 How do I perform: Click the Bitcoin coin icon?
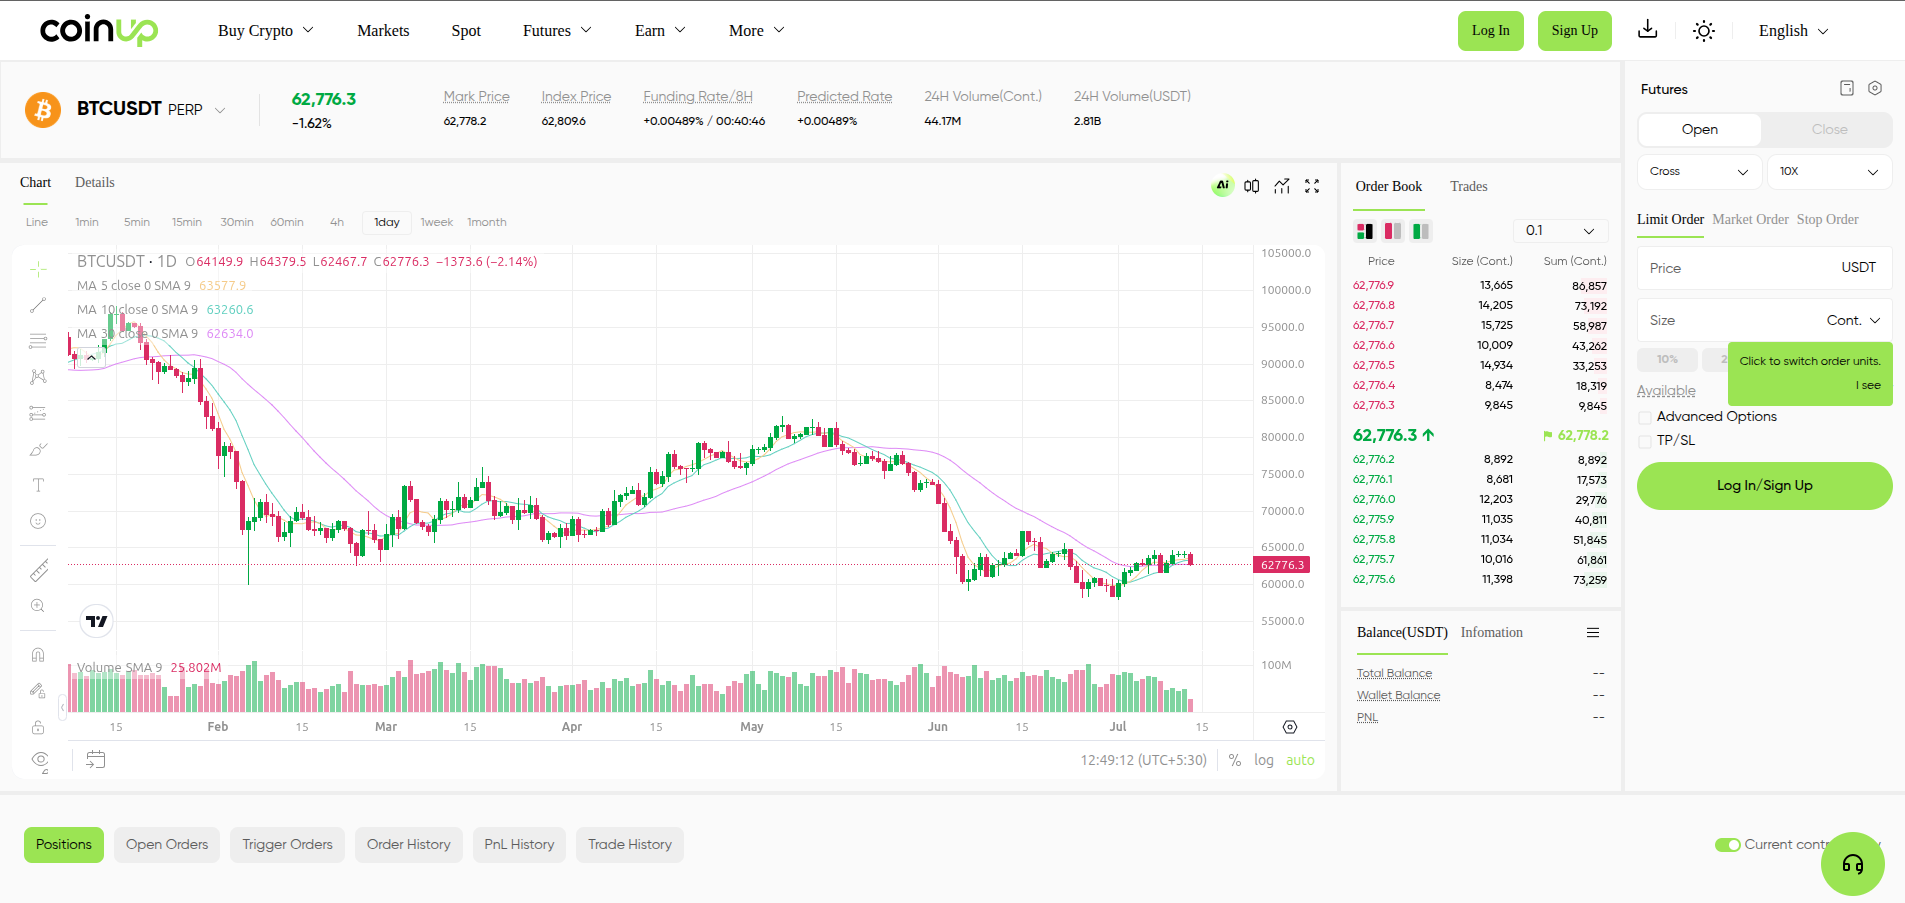click(x=43, y=110)
